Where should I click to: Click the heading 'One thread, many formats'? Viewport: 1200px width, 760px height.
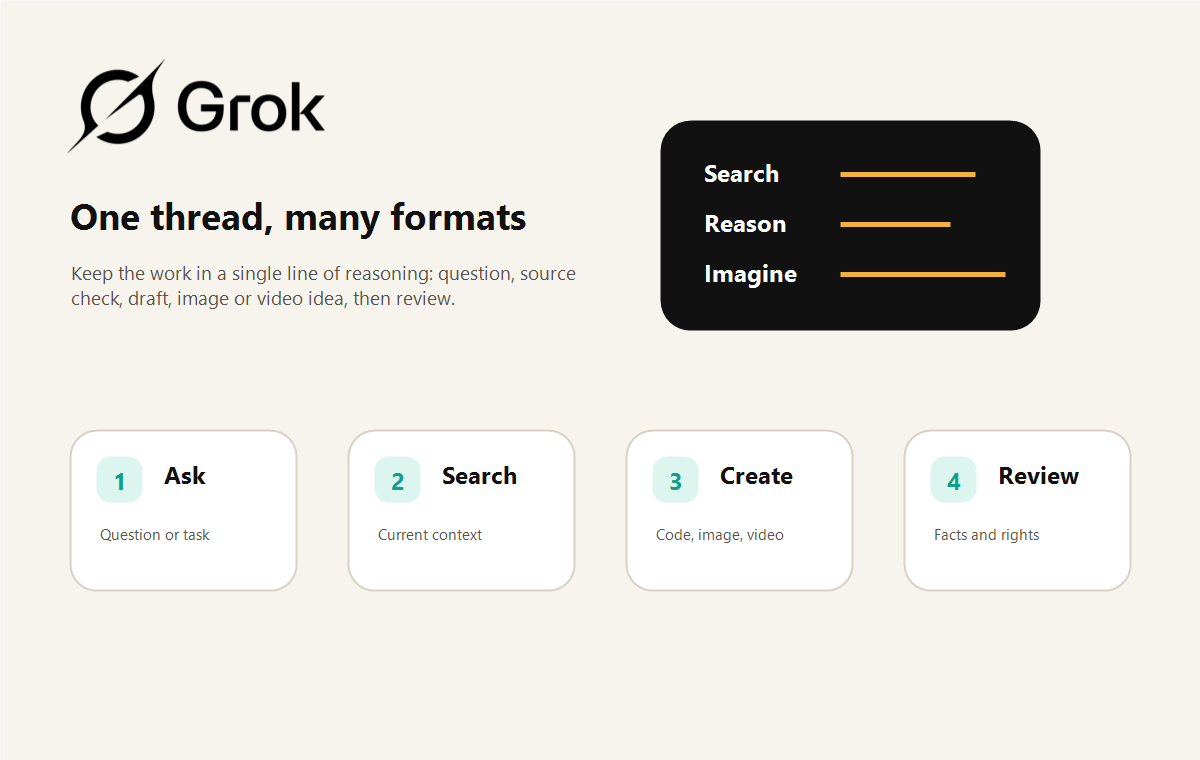pyautogui.click(x=298, y=218)
